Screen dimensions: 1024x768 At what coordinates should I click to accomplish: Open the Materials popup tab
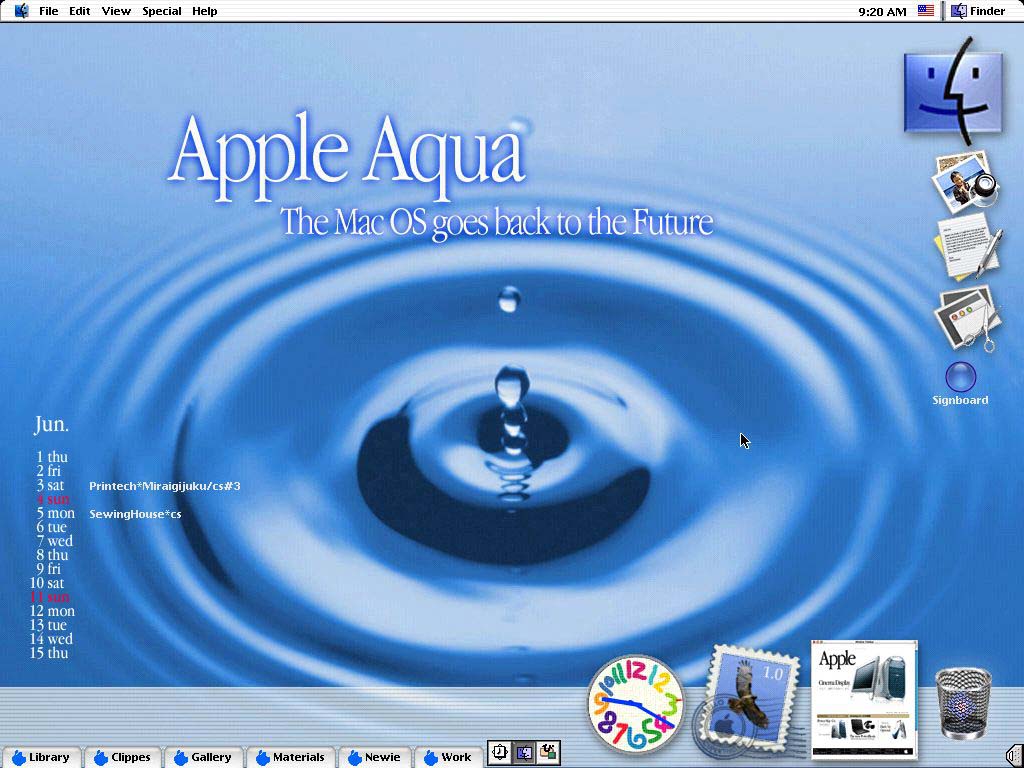click(290, 758)
